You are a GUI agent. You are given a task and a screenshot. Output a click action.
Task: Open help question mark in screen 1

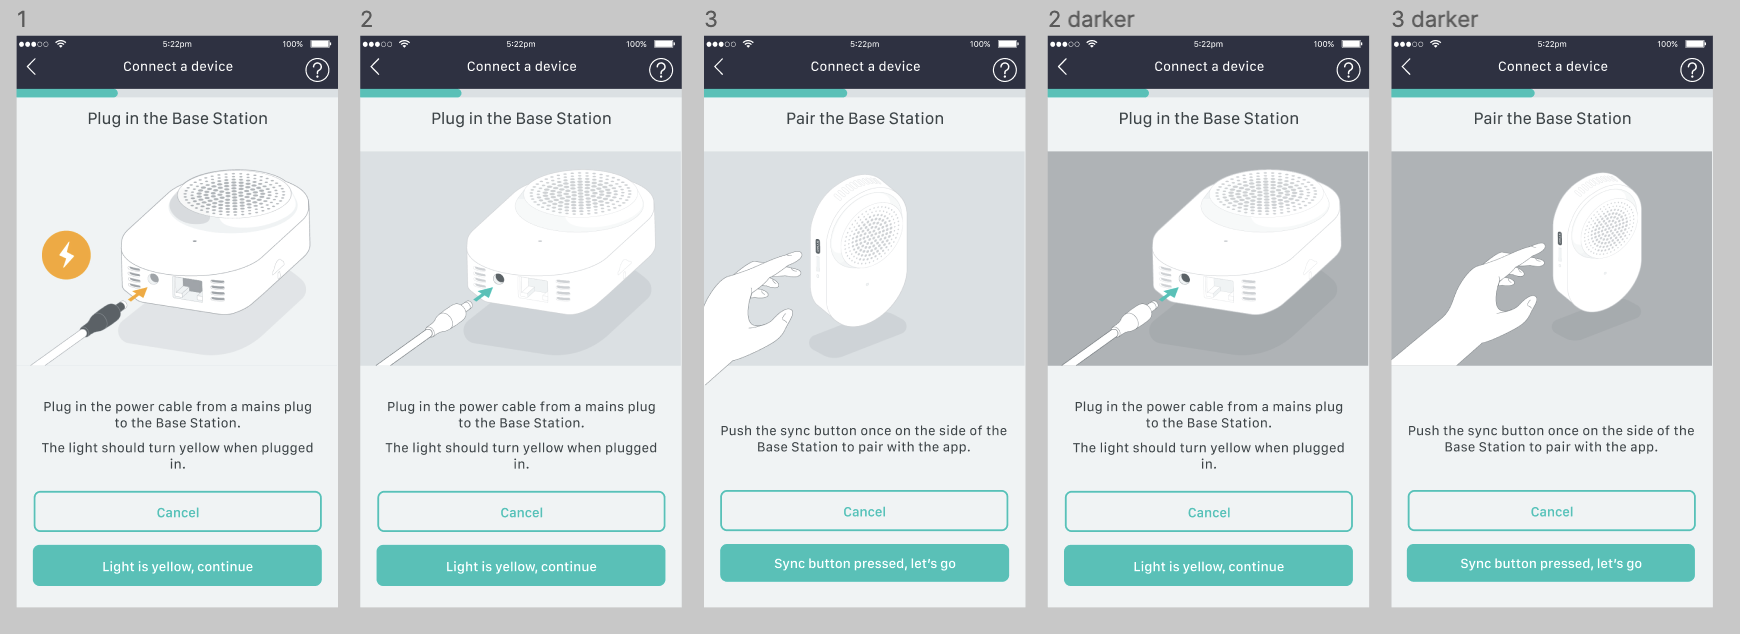[317, 70]
